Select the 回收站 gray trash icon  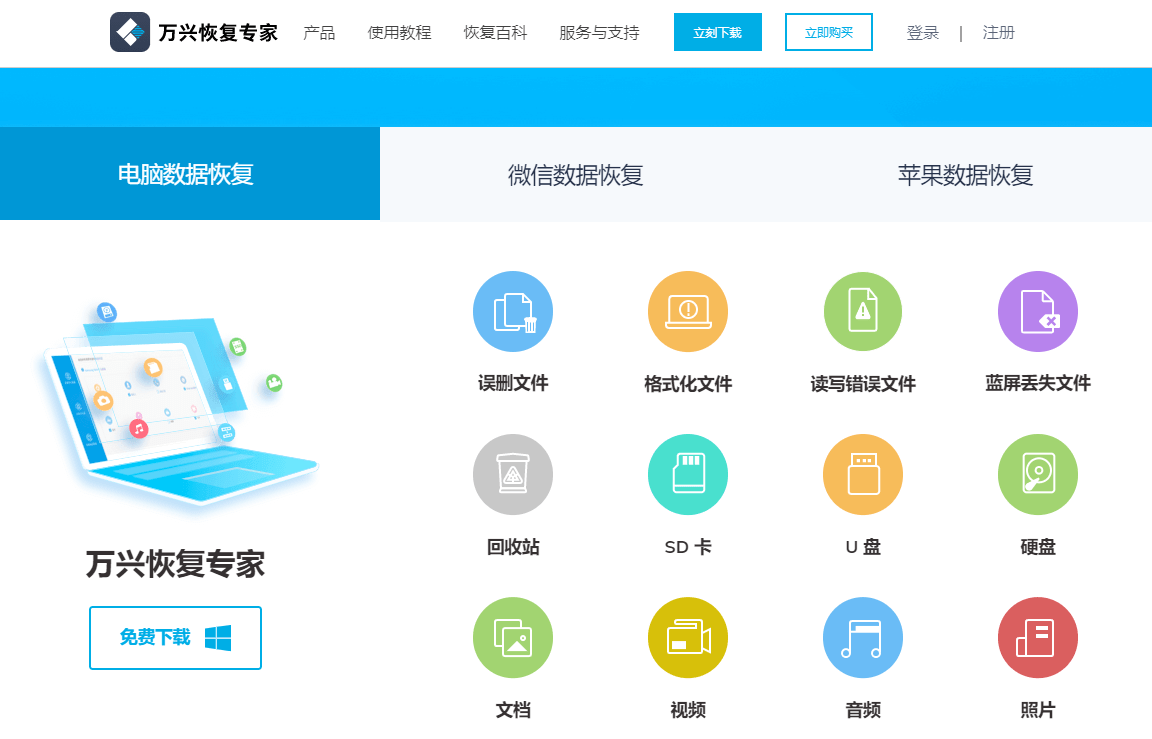click(x=513, y=475)
